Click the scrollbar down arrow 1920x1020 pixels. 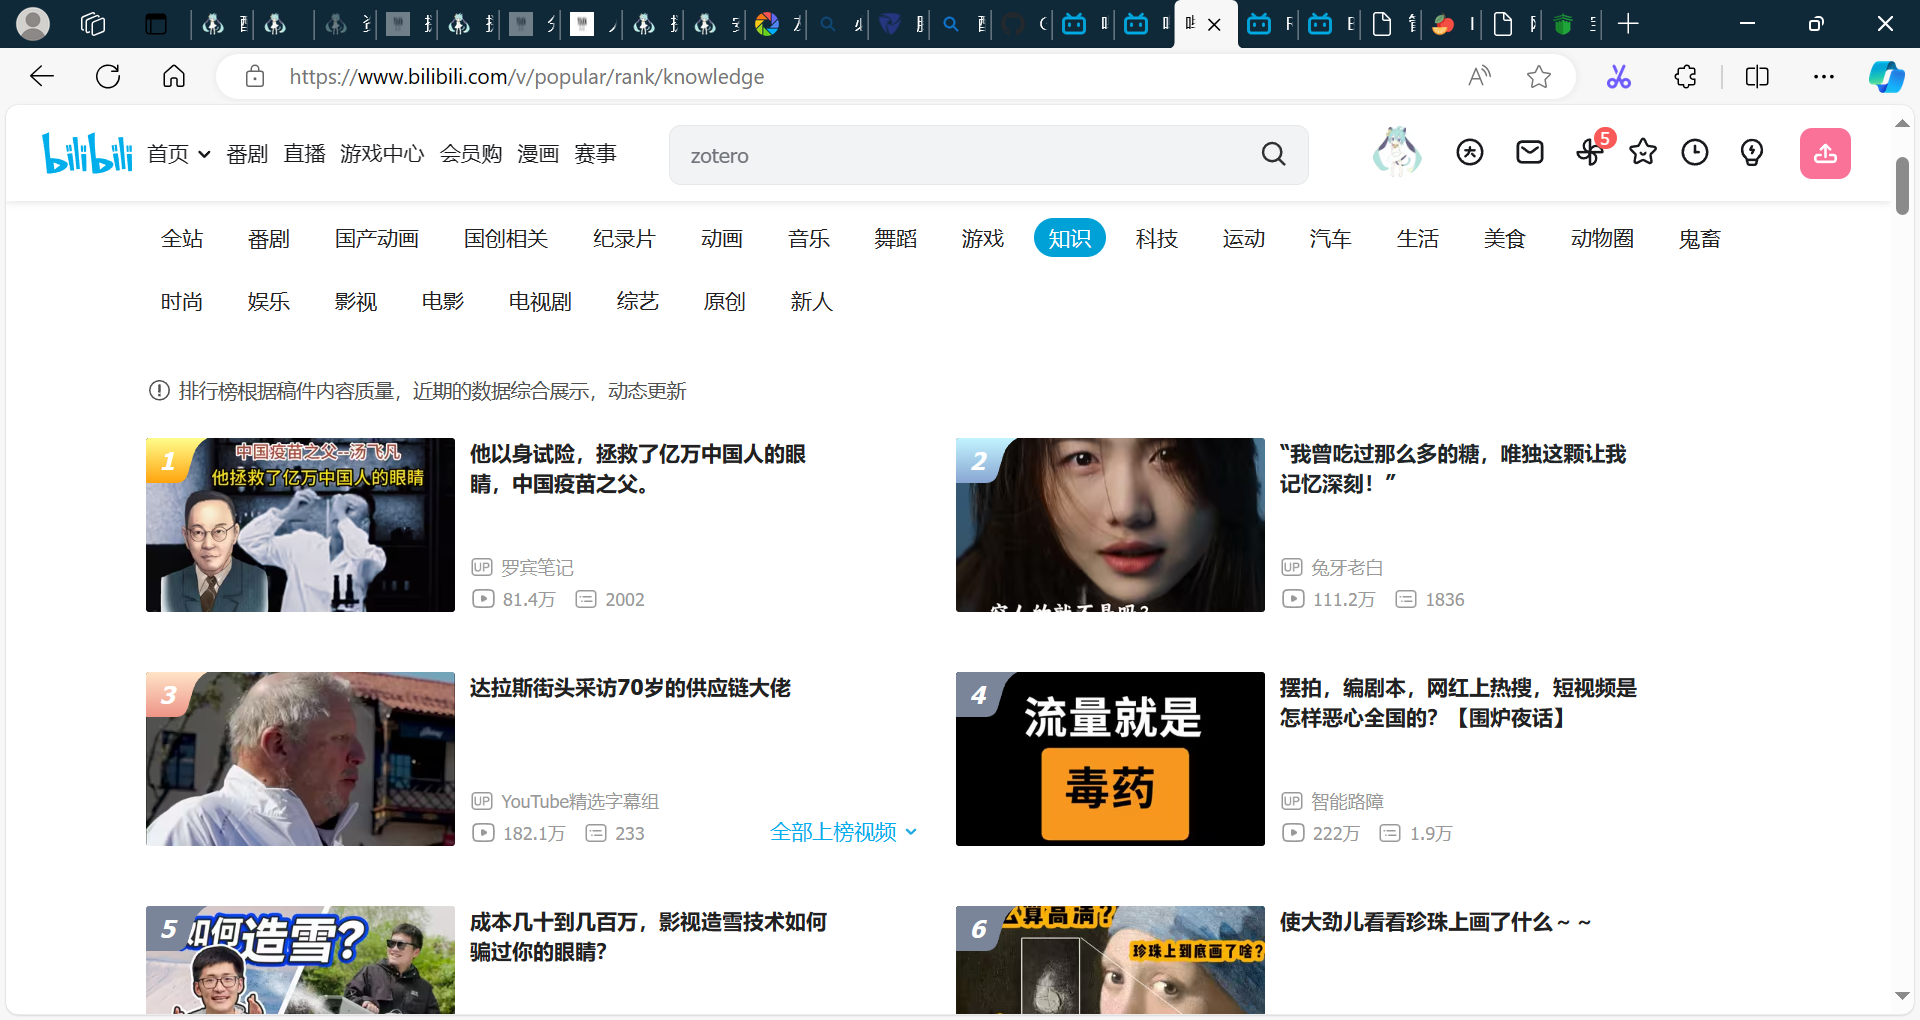[1902, 996]
